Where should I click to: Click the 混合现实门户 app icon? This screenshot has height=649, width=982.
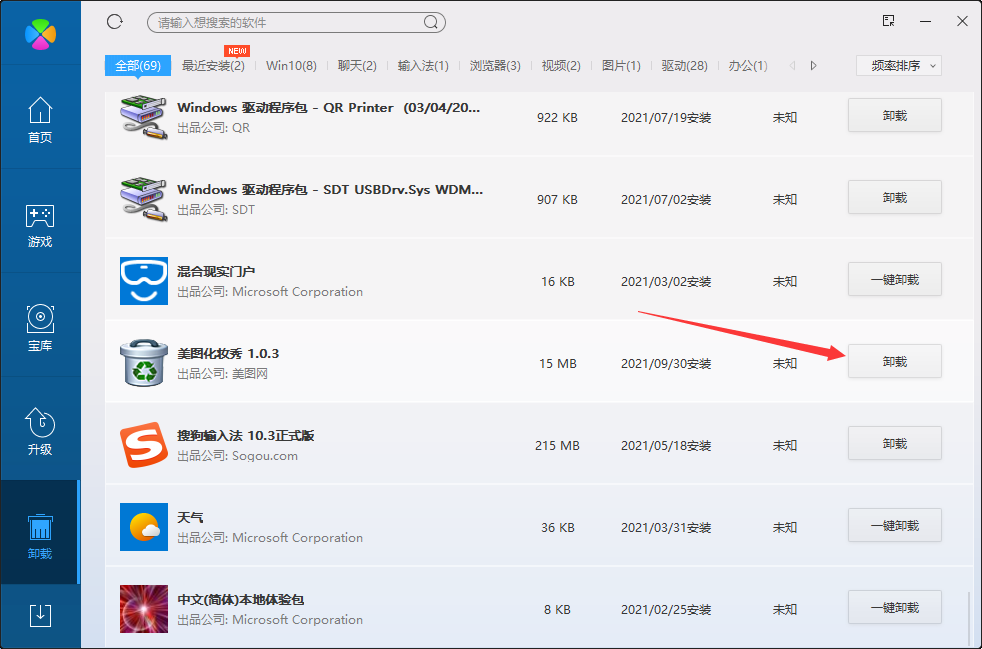click(143, 281)
